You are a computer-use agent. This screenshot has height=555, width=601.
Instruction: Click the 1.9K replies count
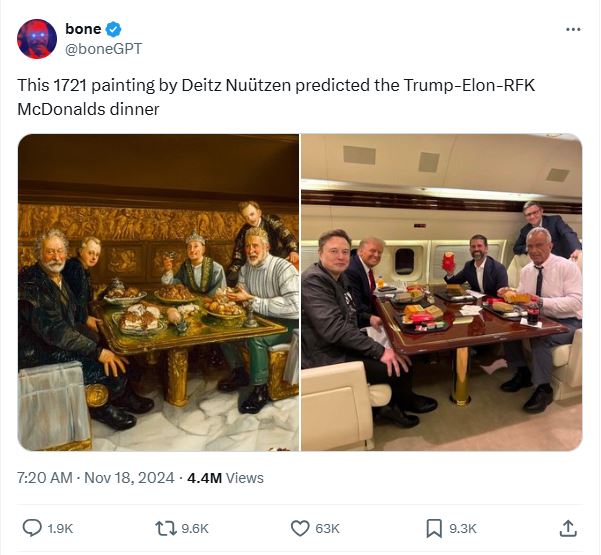click(62, 528)
